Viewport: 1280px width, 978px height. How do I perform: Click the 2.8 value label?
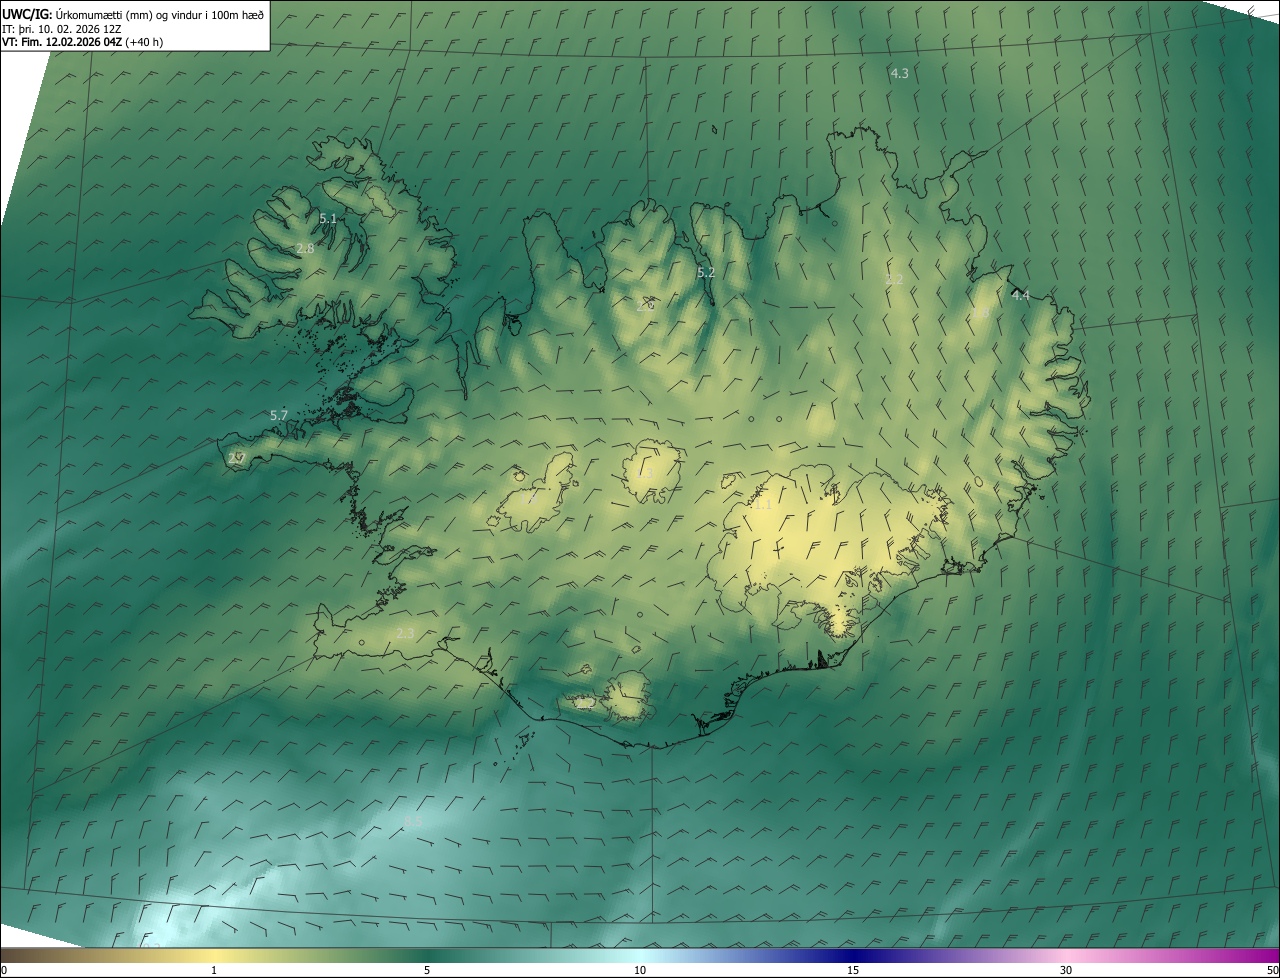(x=305, y=248)
